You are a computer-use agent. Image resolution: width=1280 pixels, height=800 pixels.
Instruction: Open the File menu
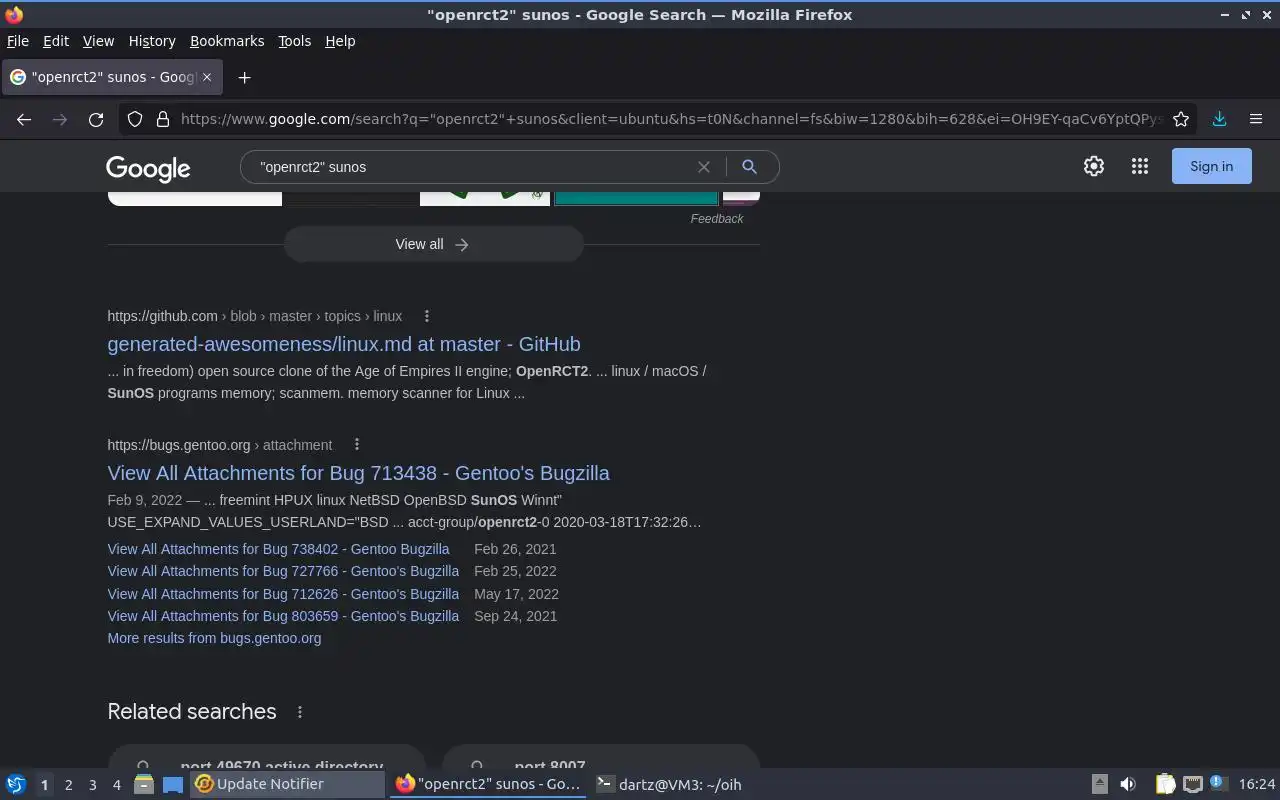(18, 41)
